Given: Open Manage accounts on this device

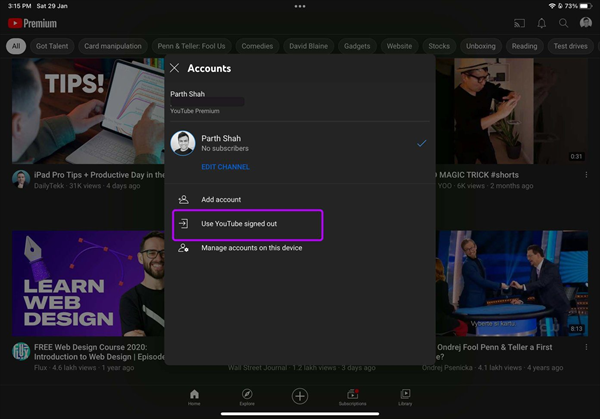Looking at the screenshot, I should 250,248.
